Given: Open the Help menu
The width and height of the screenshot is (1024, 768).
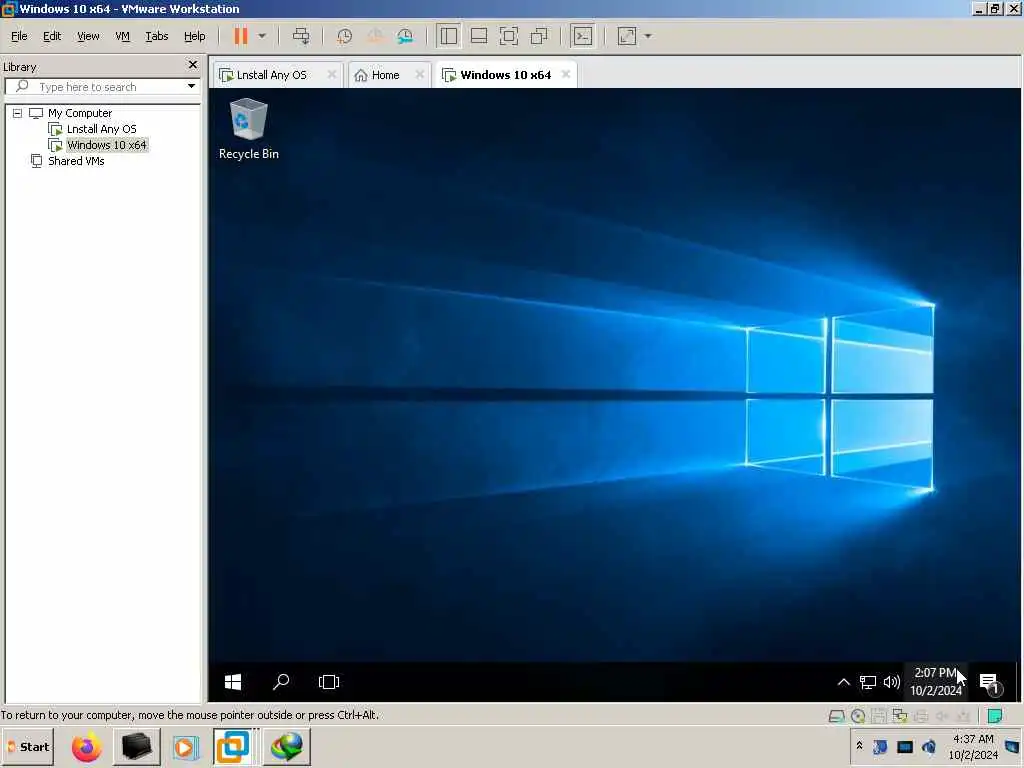Looking at the screenshot, I should (x=195, y=36).
